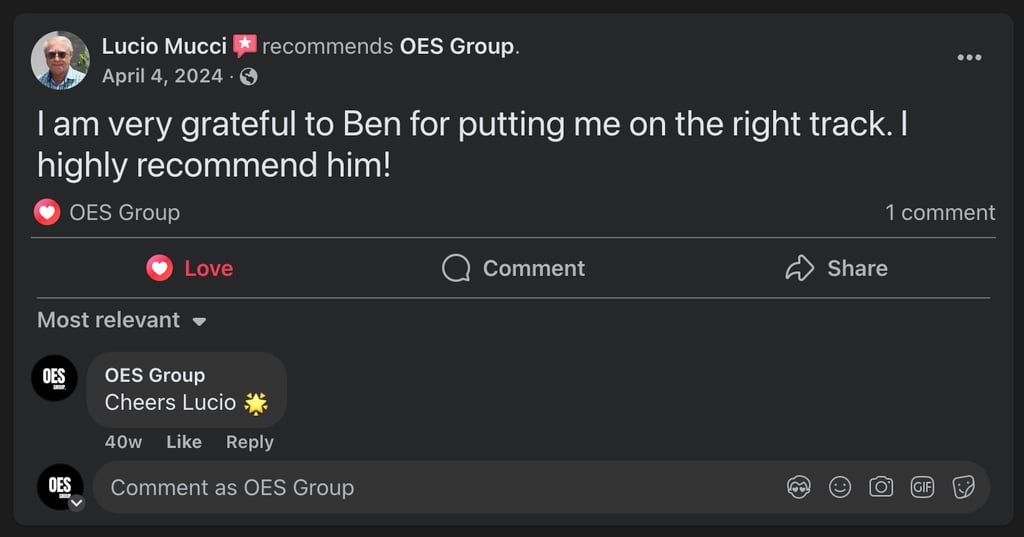Share the post using Share button
Image resolution: width=1024 pixels, height=537 pixels.
click(x=836, y=268)
